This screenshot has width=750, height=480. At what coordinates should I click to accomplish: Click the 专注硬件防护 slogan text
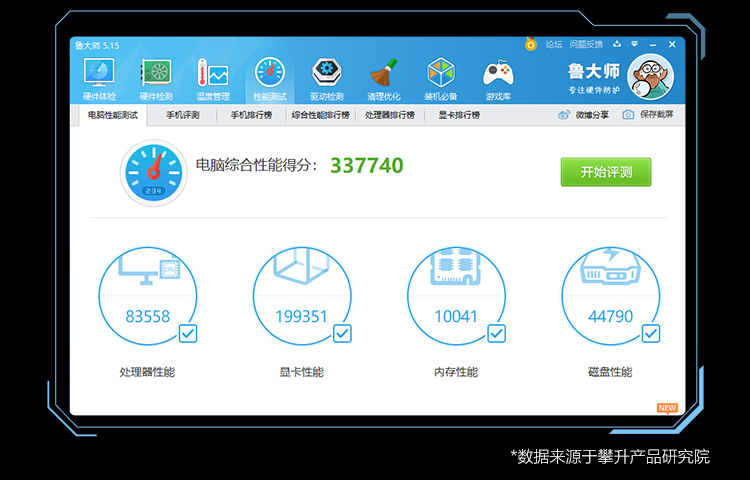[x=594, y=90]
